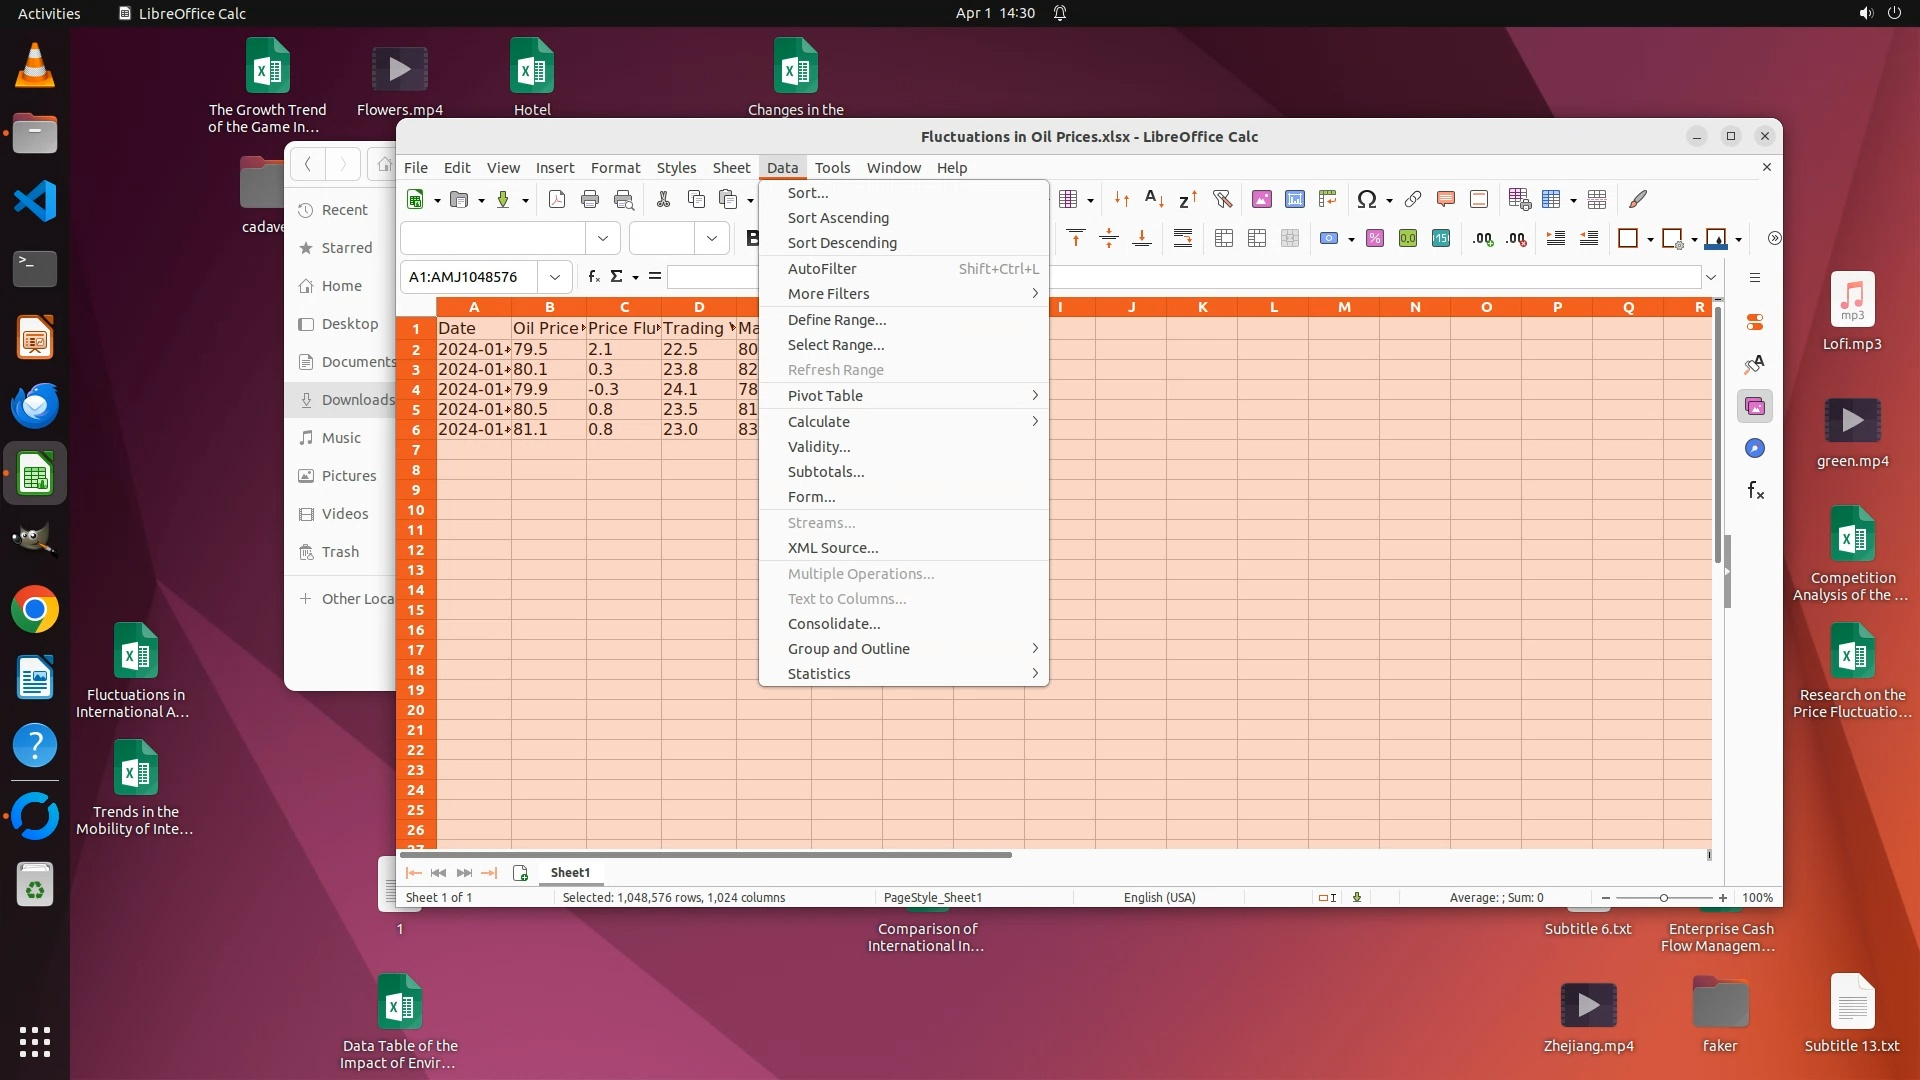Expand the Name Box dropdown arrow
Image resolution: width=1920 pixels, height=1080 pixels.
[555, 277]
